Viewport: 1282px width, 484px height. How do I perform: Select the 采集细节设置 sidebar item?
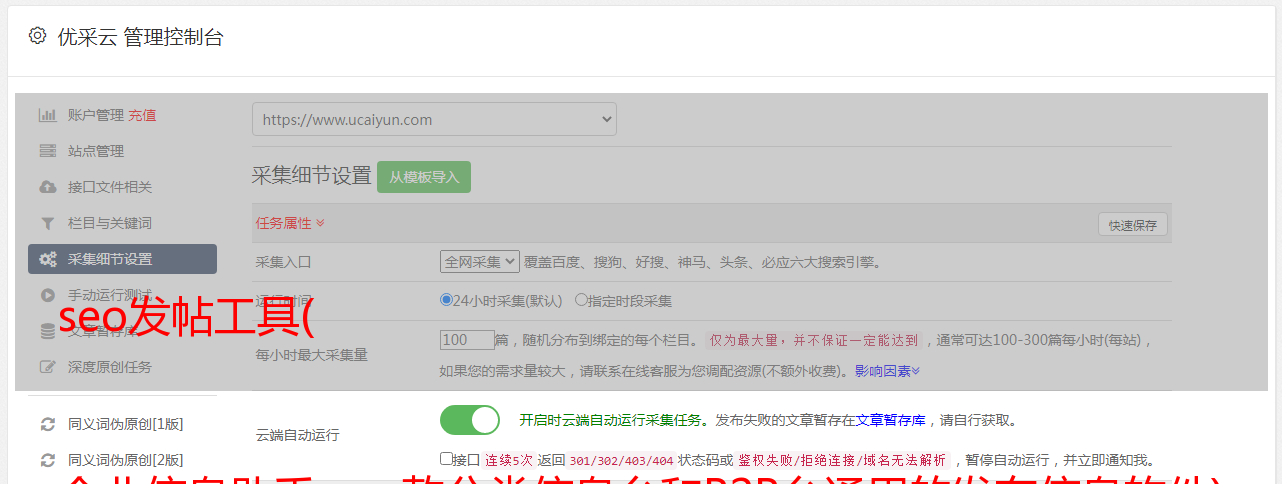[122, 259]
